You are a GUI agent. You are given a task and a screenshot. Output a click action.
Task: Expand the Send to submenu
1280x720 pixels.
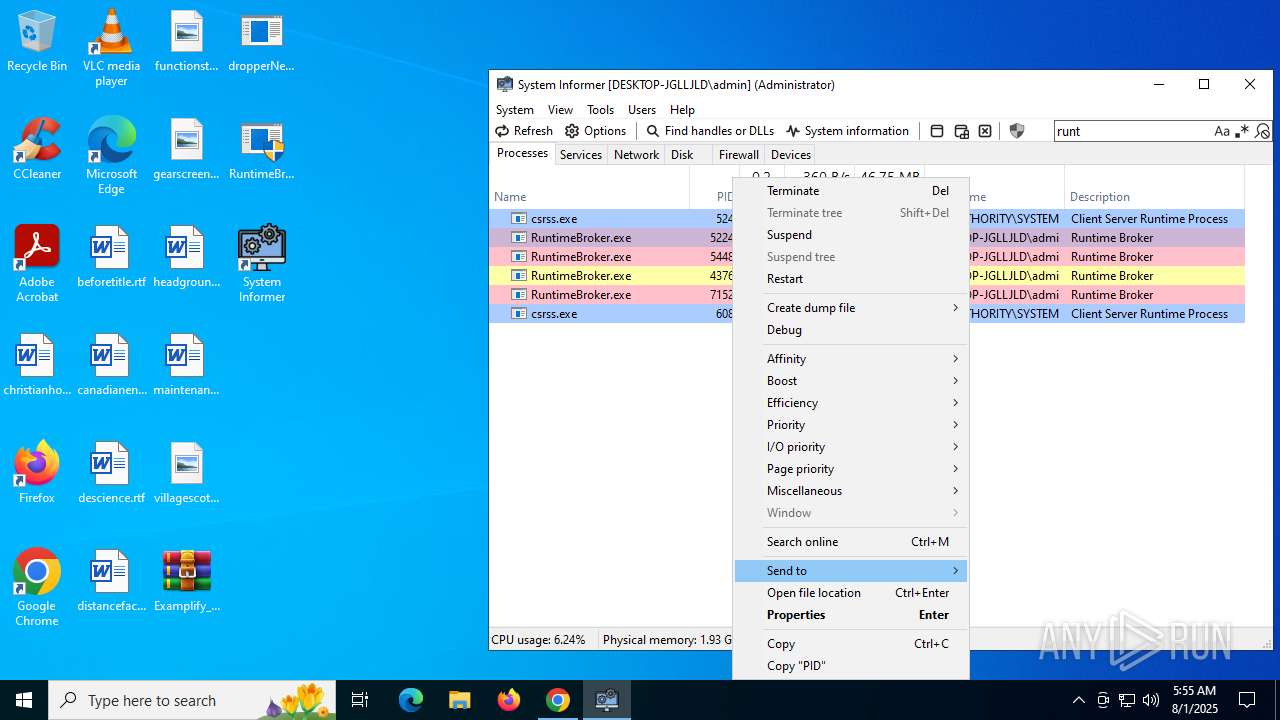[851, 571]
